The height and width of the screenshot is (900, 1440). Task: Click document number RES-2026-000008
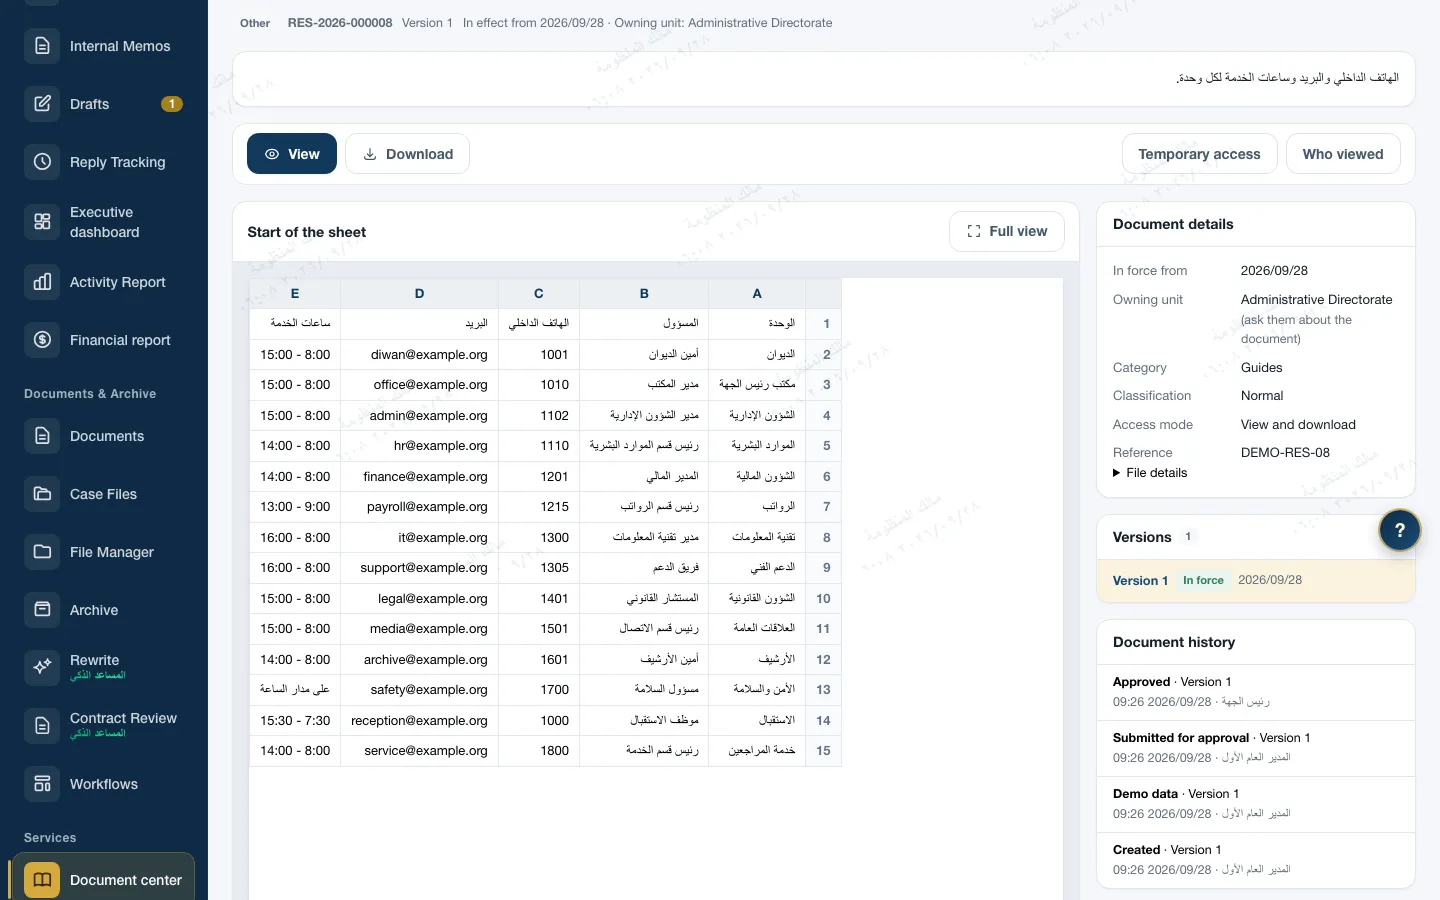pos(340,23)
